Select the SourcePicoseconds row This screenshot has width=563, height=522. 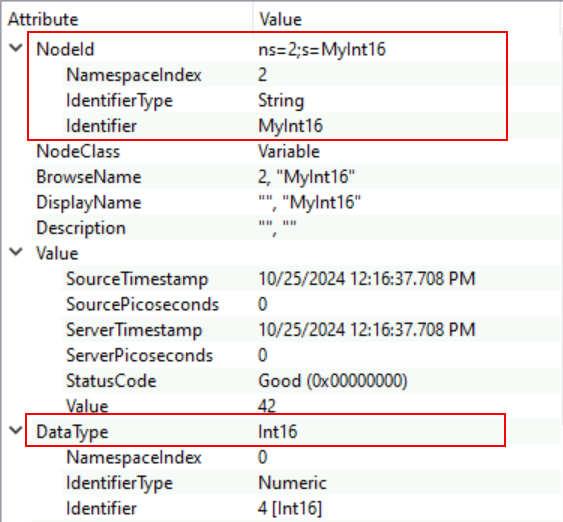(312, 304)
